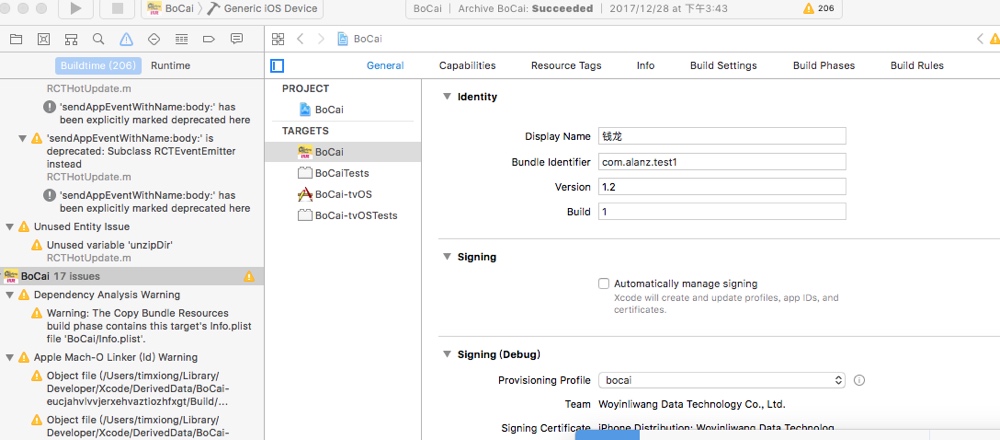Open the Capabilities tab
Screen dimensions: 1000x440
click(x=467, y=66)
